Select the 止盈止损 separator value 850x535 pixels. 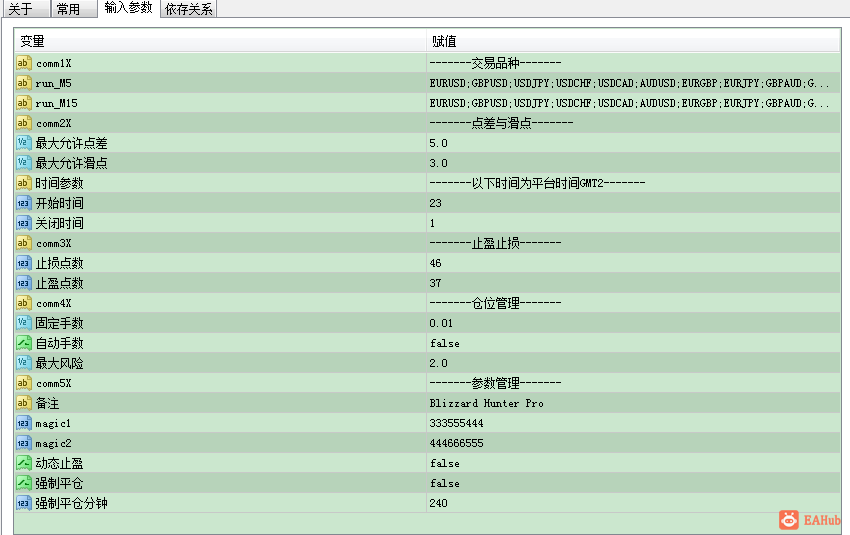coord(495,243)
